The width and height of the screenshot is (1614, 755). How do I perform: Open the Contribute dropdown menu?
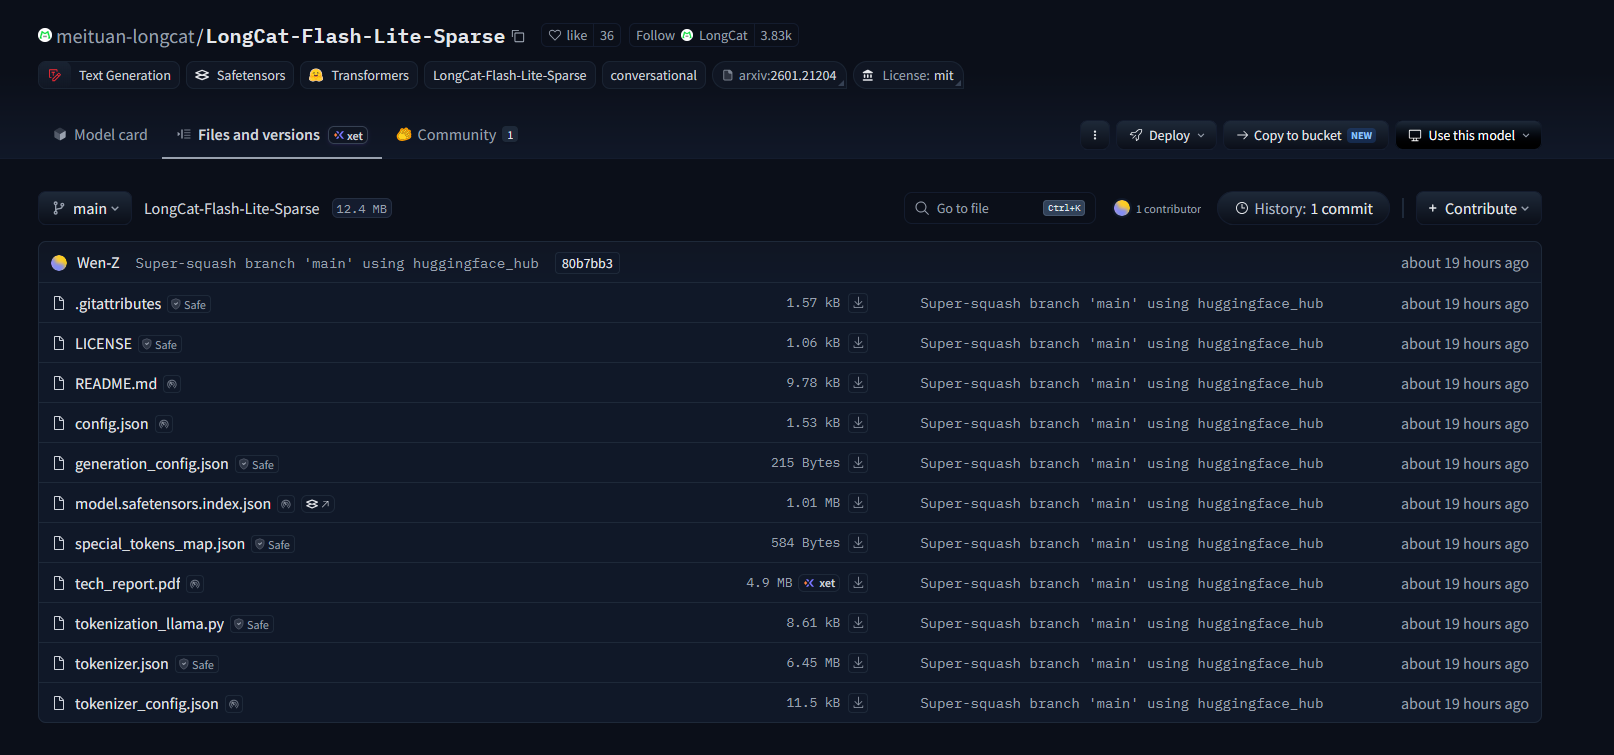pyautogui.click(x=1479, y=208)
